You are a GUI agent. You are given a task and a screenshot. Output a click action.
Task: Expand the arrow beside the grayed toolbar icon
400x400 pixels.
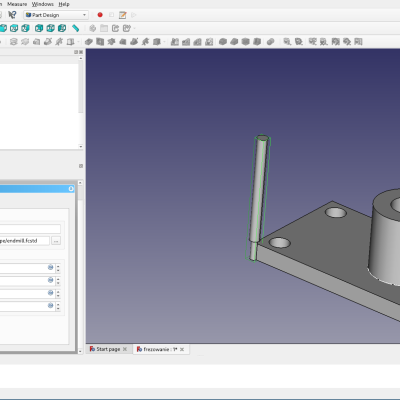[134, 29]
